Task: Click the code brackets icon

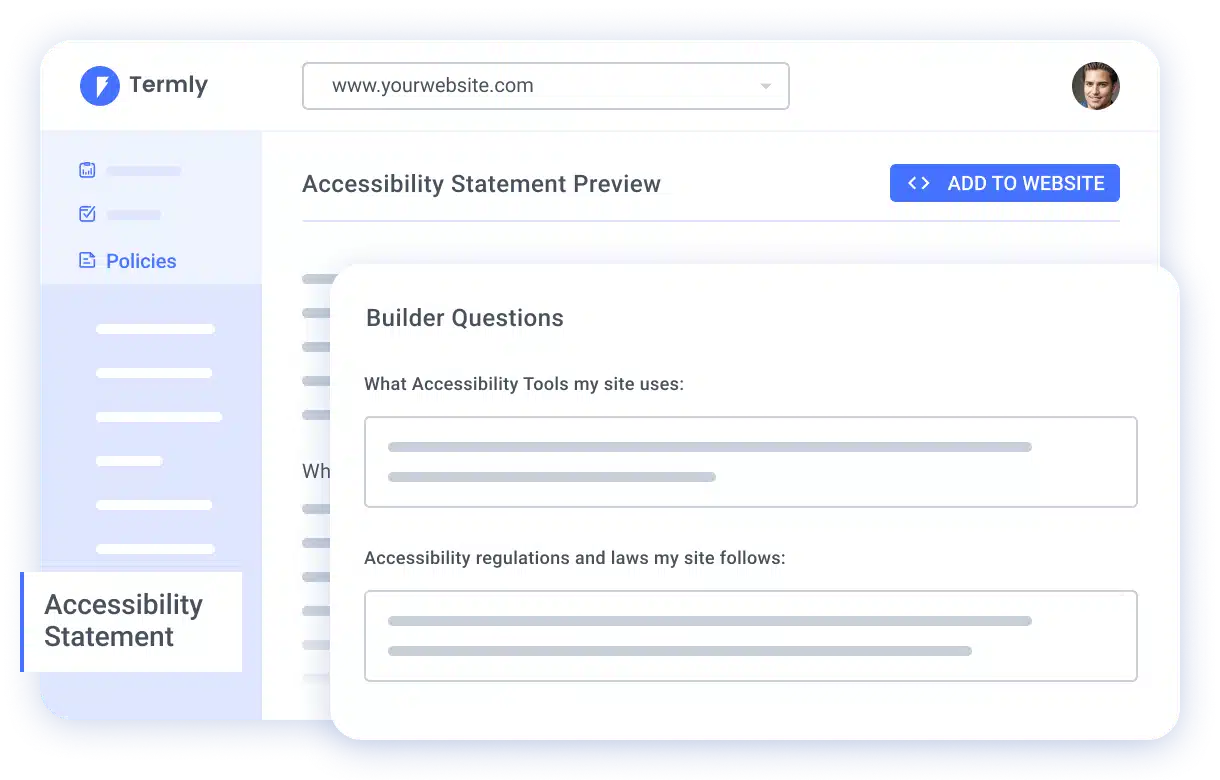Action: point(918,183)
